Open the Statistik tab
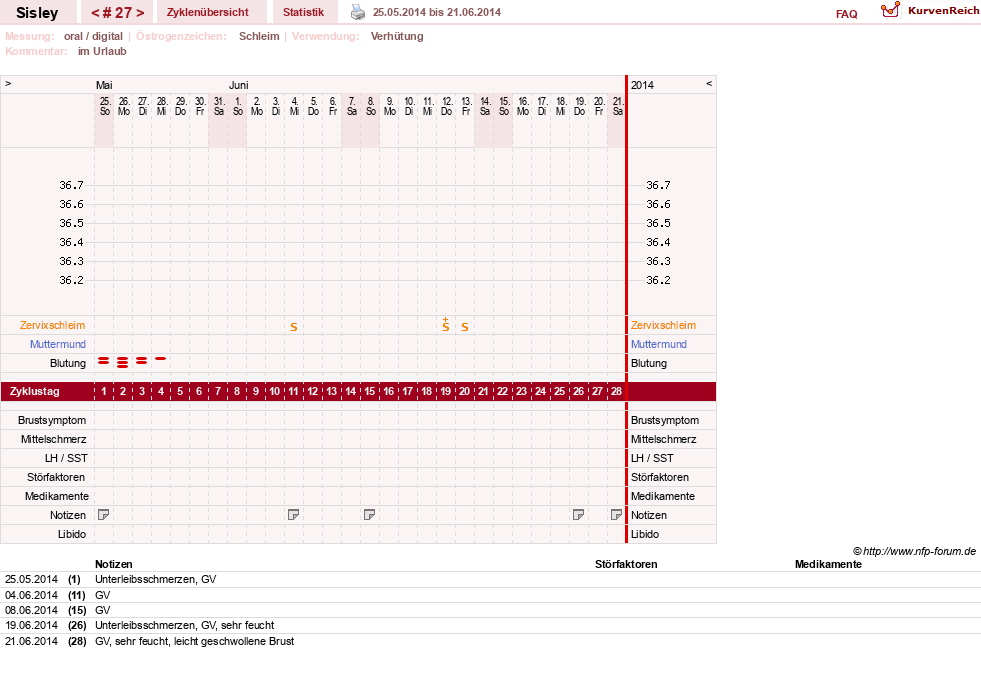 click(x=303, y=13)
